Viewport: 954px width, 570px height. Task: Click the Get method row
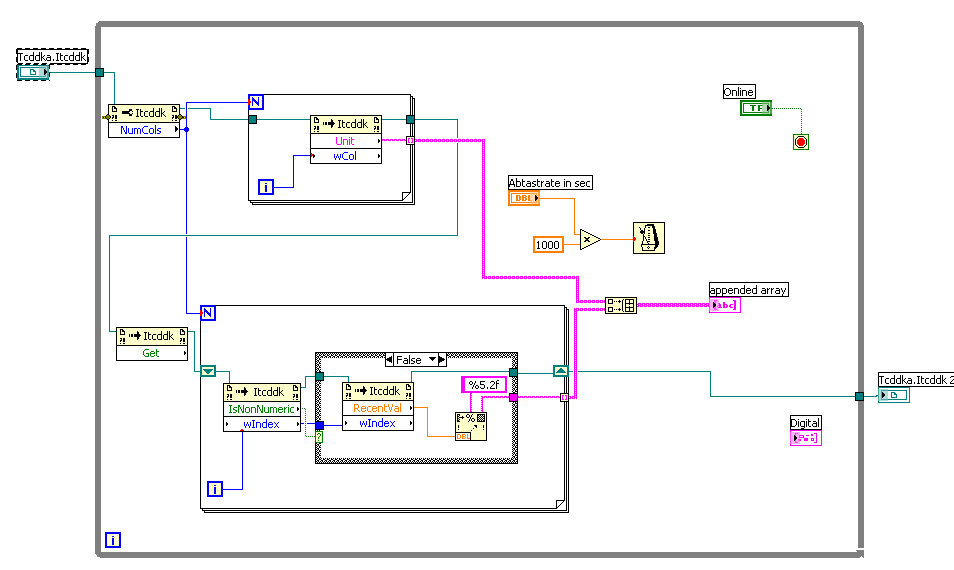click(x=151, y=353)
